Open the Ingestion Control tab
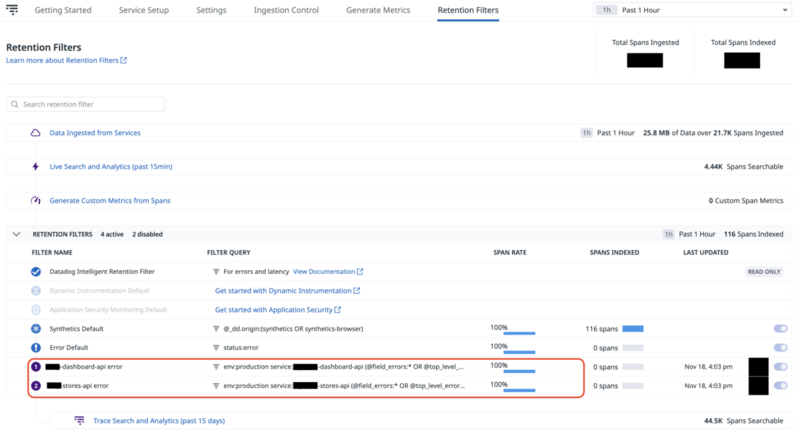Screen dimensions: 800x432 286,10
